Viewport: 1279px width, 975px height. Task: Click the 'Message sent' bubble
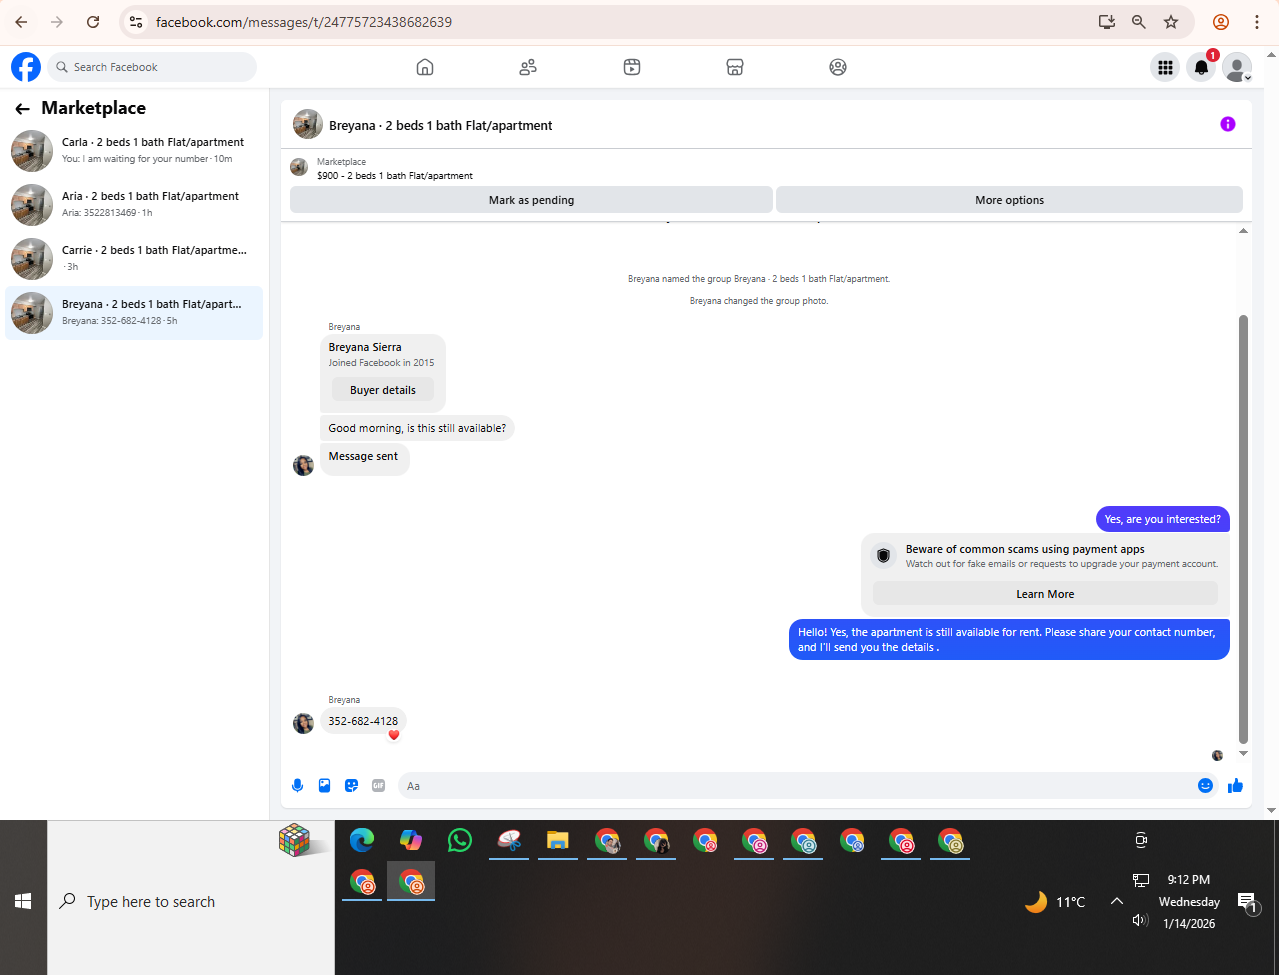364,457
